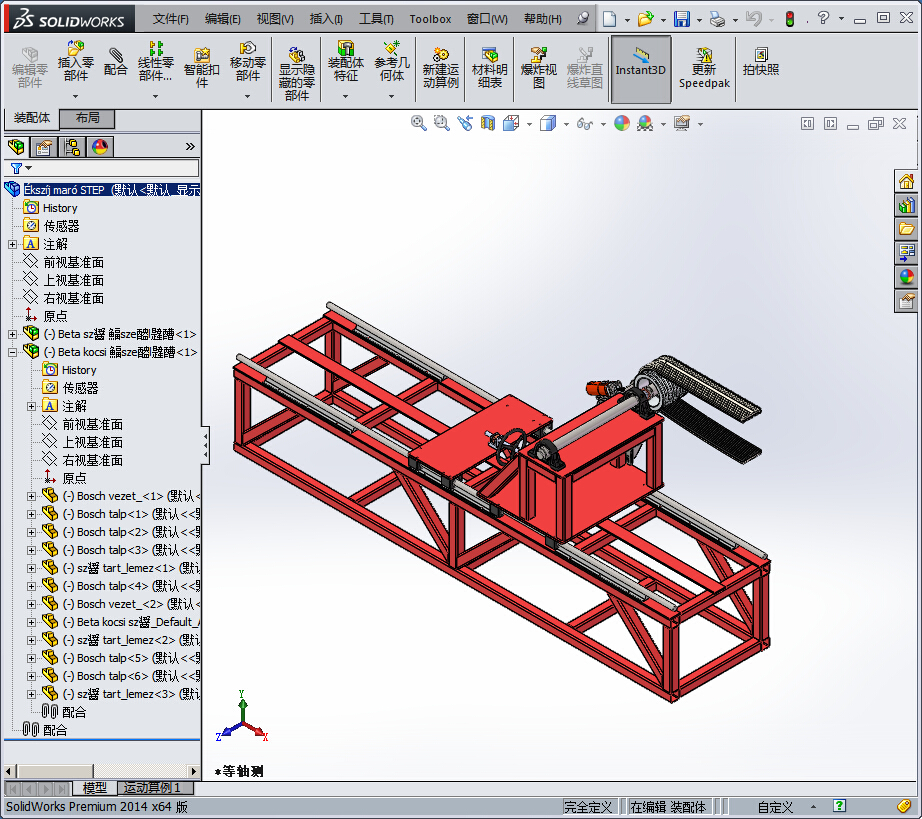922x819 pixels.
Task: Open the 工具(T) menu
Action: (x=376, y=19)
